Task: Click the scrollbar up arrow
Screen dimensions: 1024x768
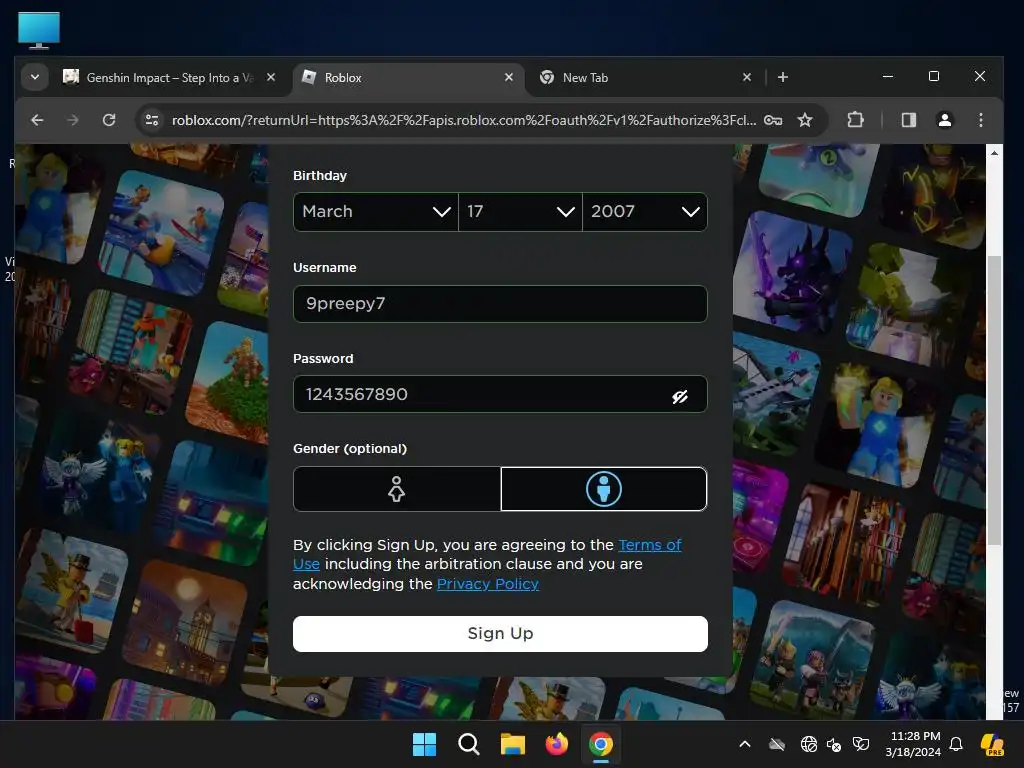Action: tap(994, 153)
